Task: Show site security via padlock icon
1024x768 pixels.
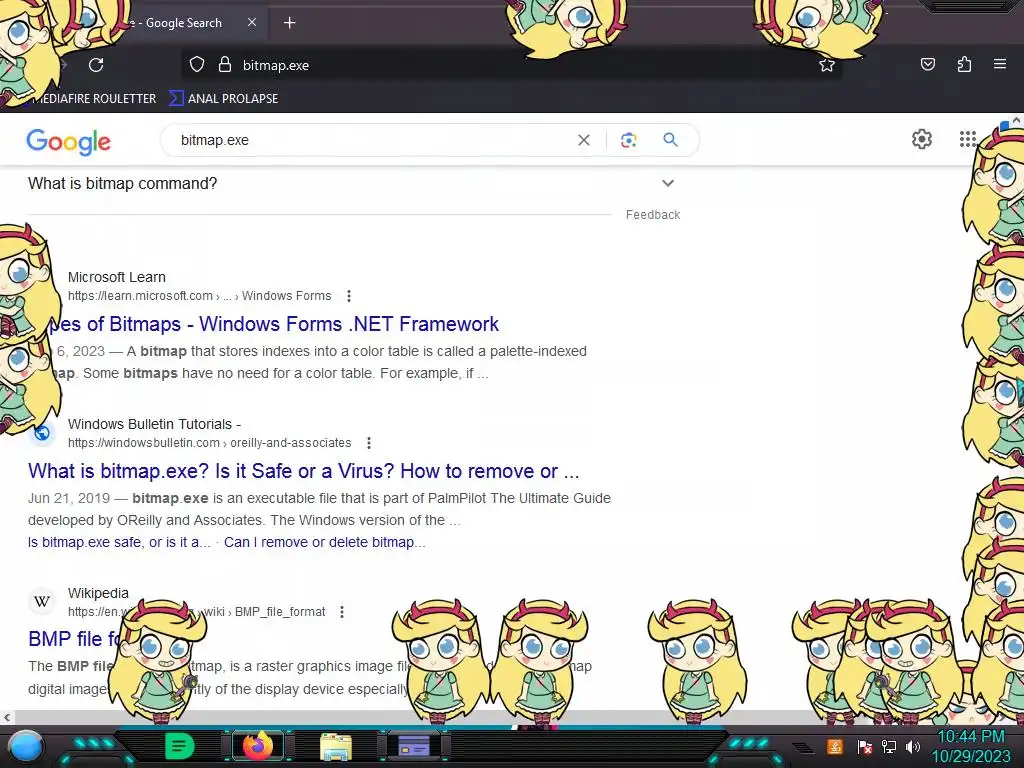Action: click(x=225, y=65)
